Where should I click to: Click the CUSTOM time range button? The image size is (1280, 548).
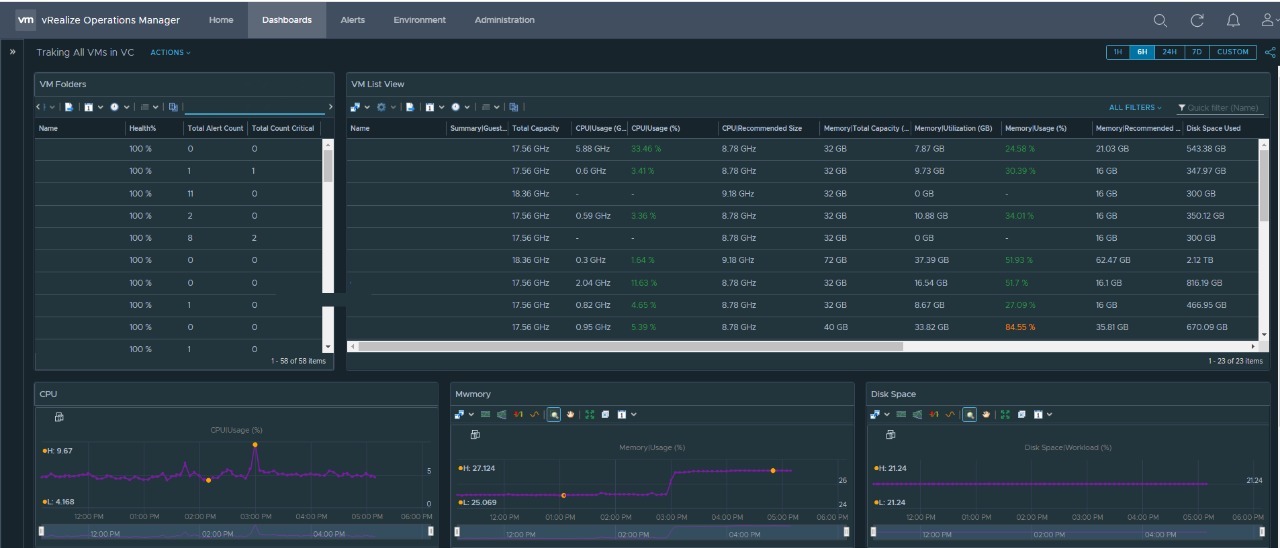[1232, 52]
